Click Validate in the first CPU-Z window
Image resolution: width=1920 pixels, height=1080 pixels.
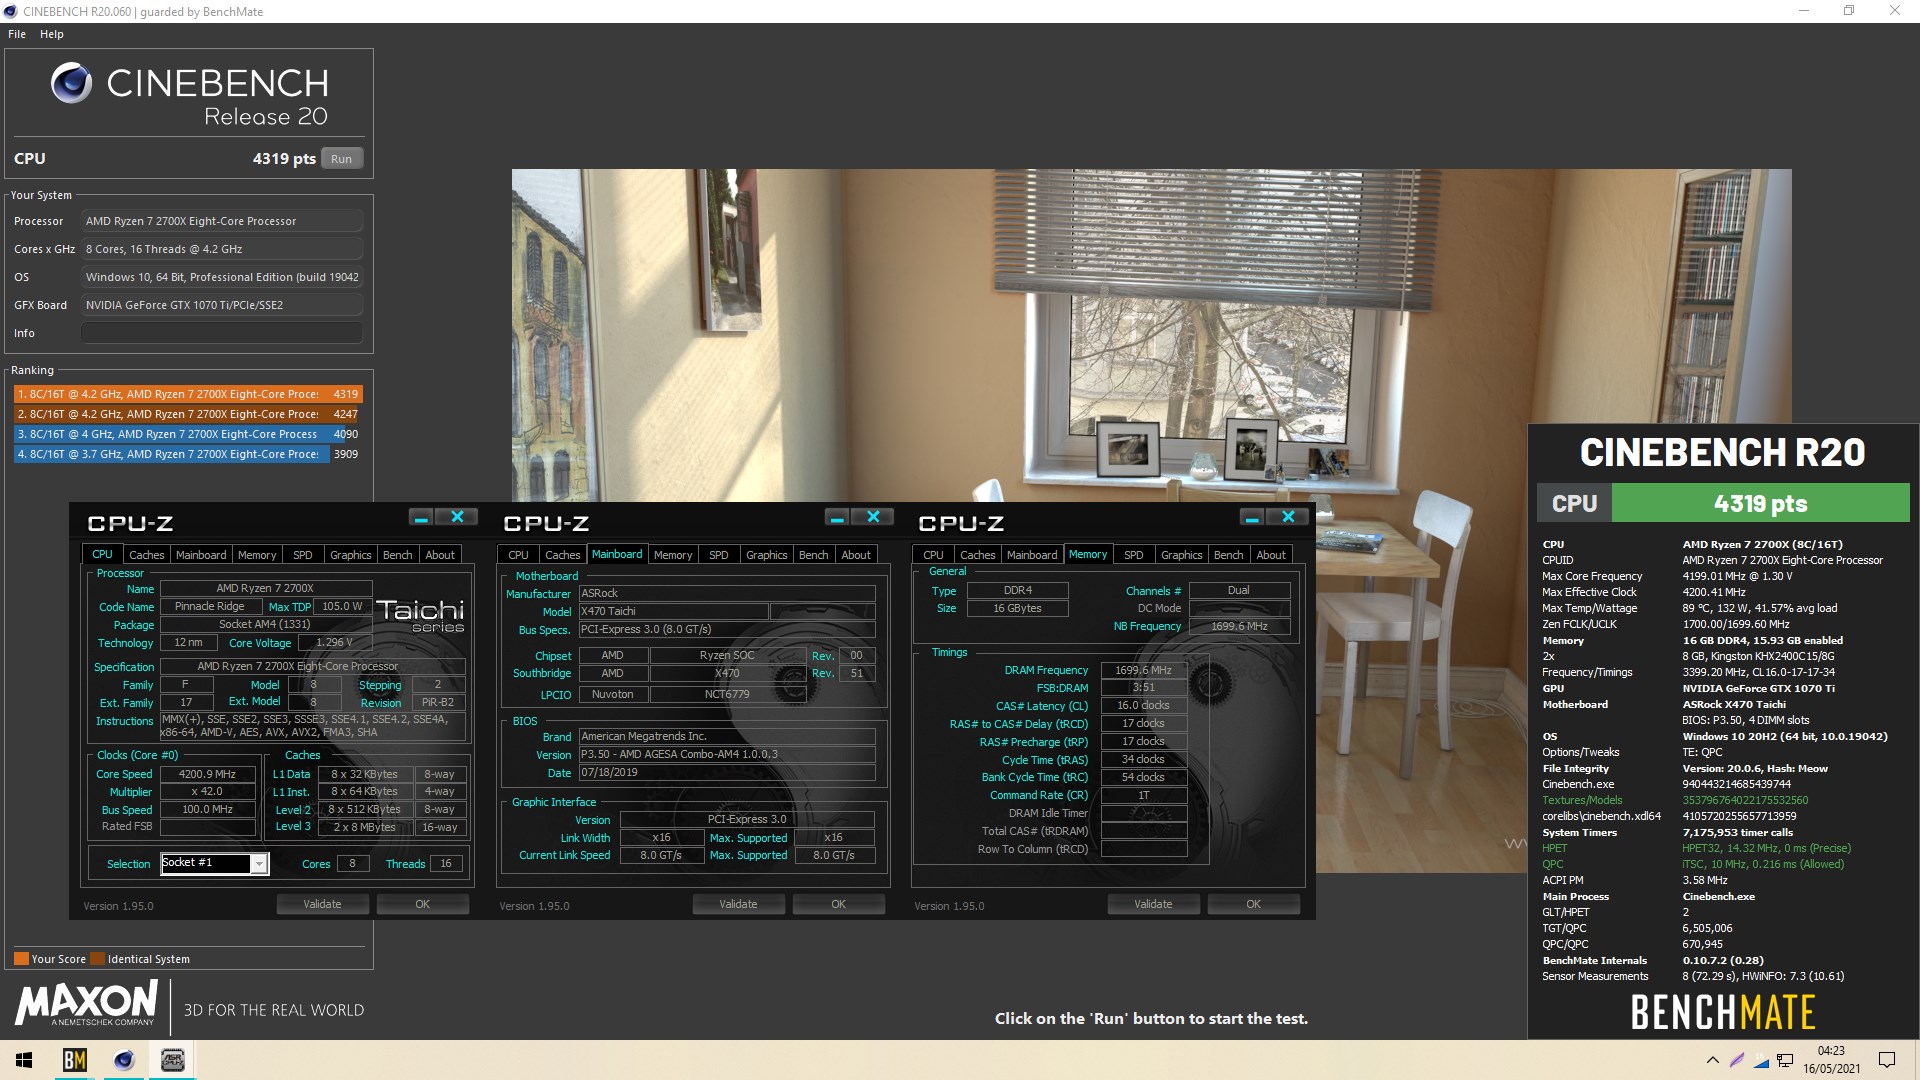pyautogui.click(x=323, y=904)
